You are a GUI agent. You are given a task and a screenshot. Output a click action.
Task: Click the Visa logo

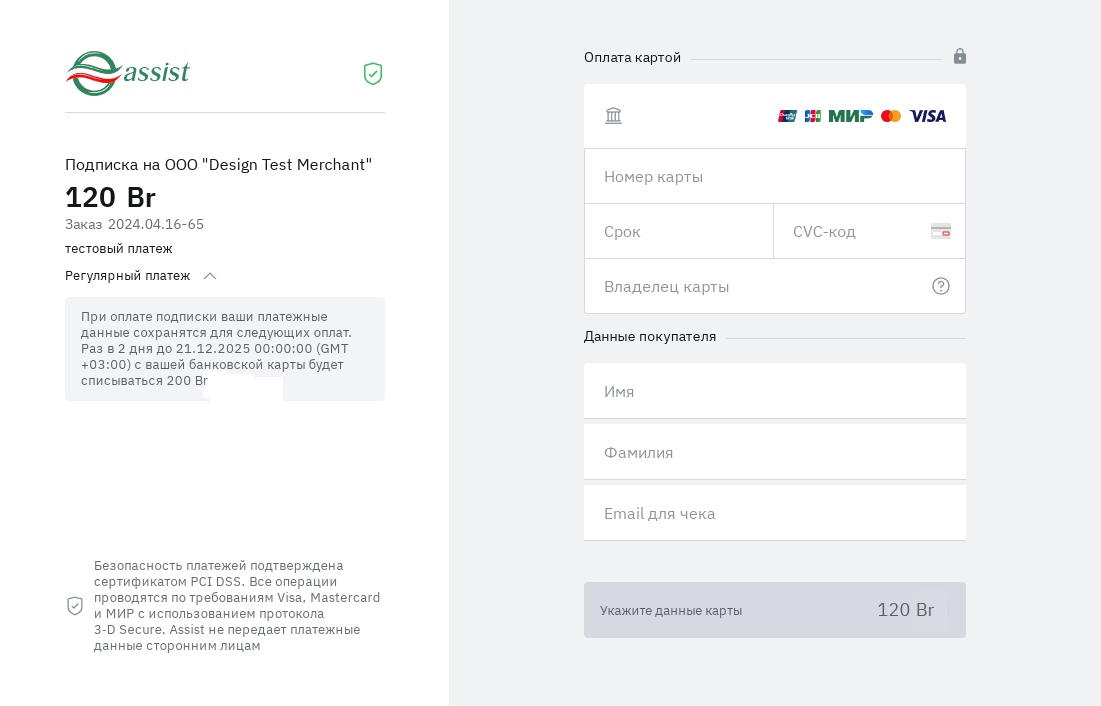928,116
